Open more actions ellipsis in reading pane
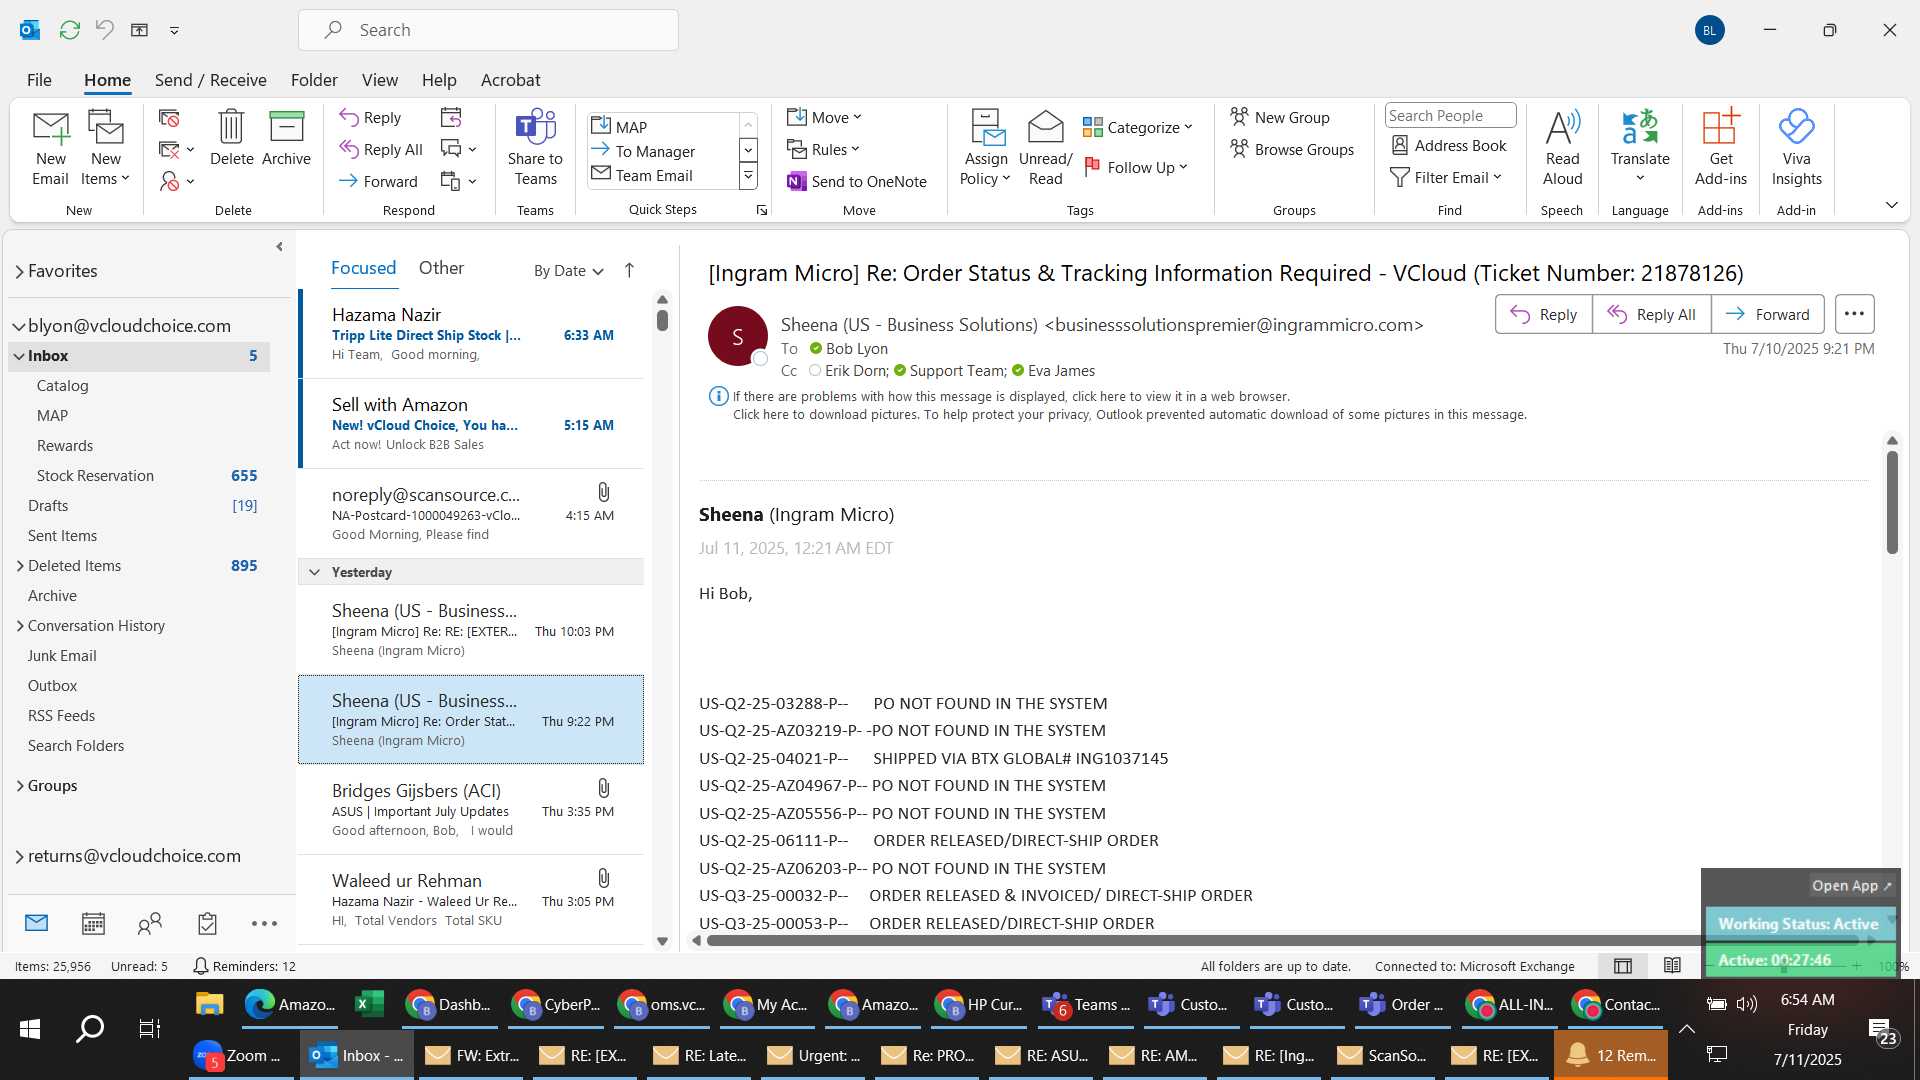 pyautogui.click(x=1854, y=314)
